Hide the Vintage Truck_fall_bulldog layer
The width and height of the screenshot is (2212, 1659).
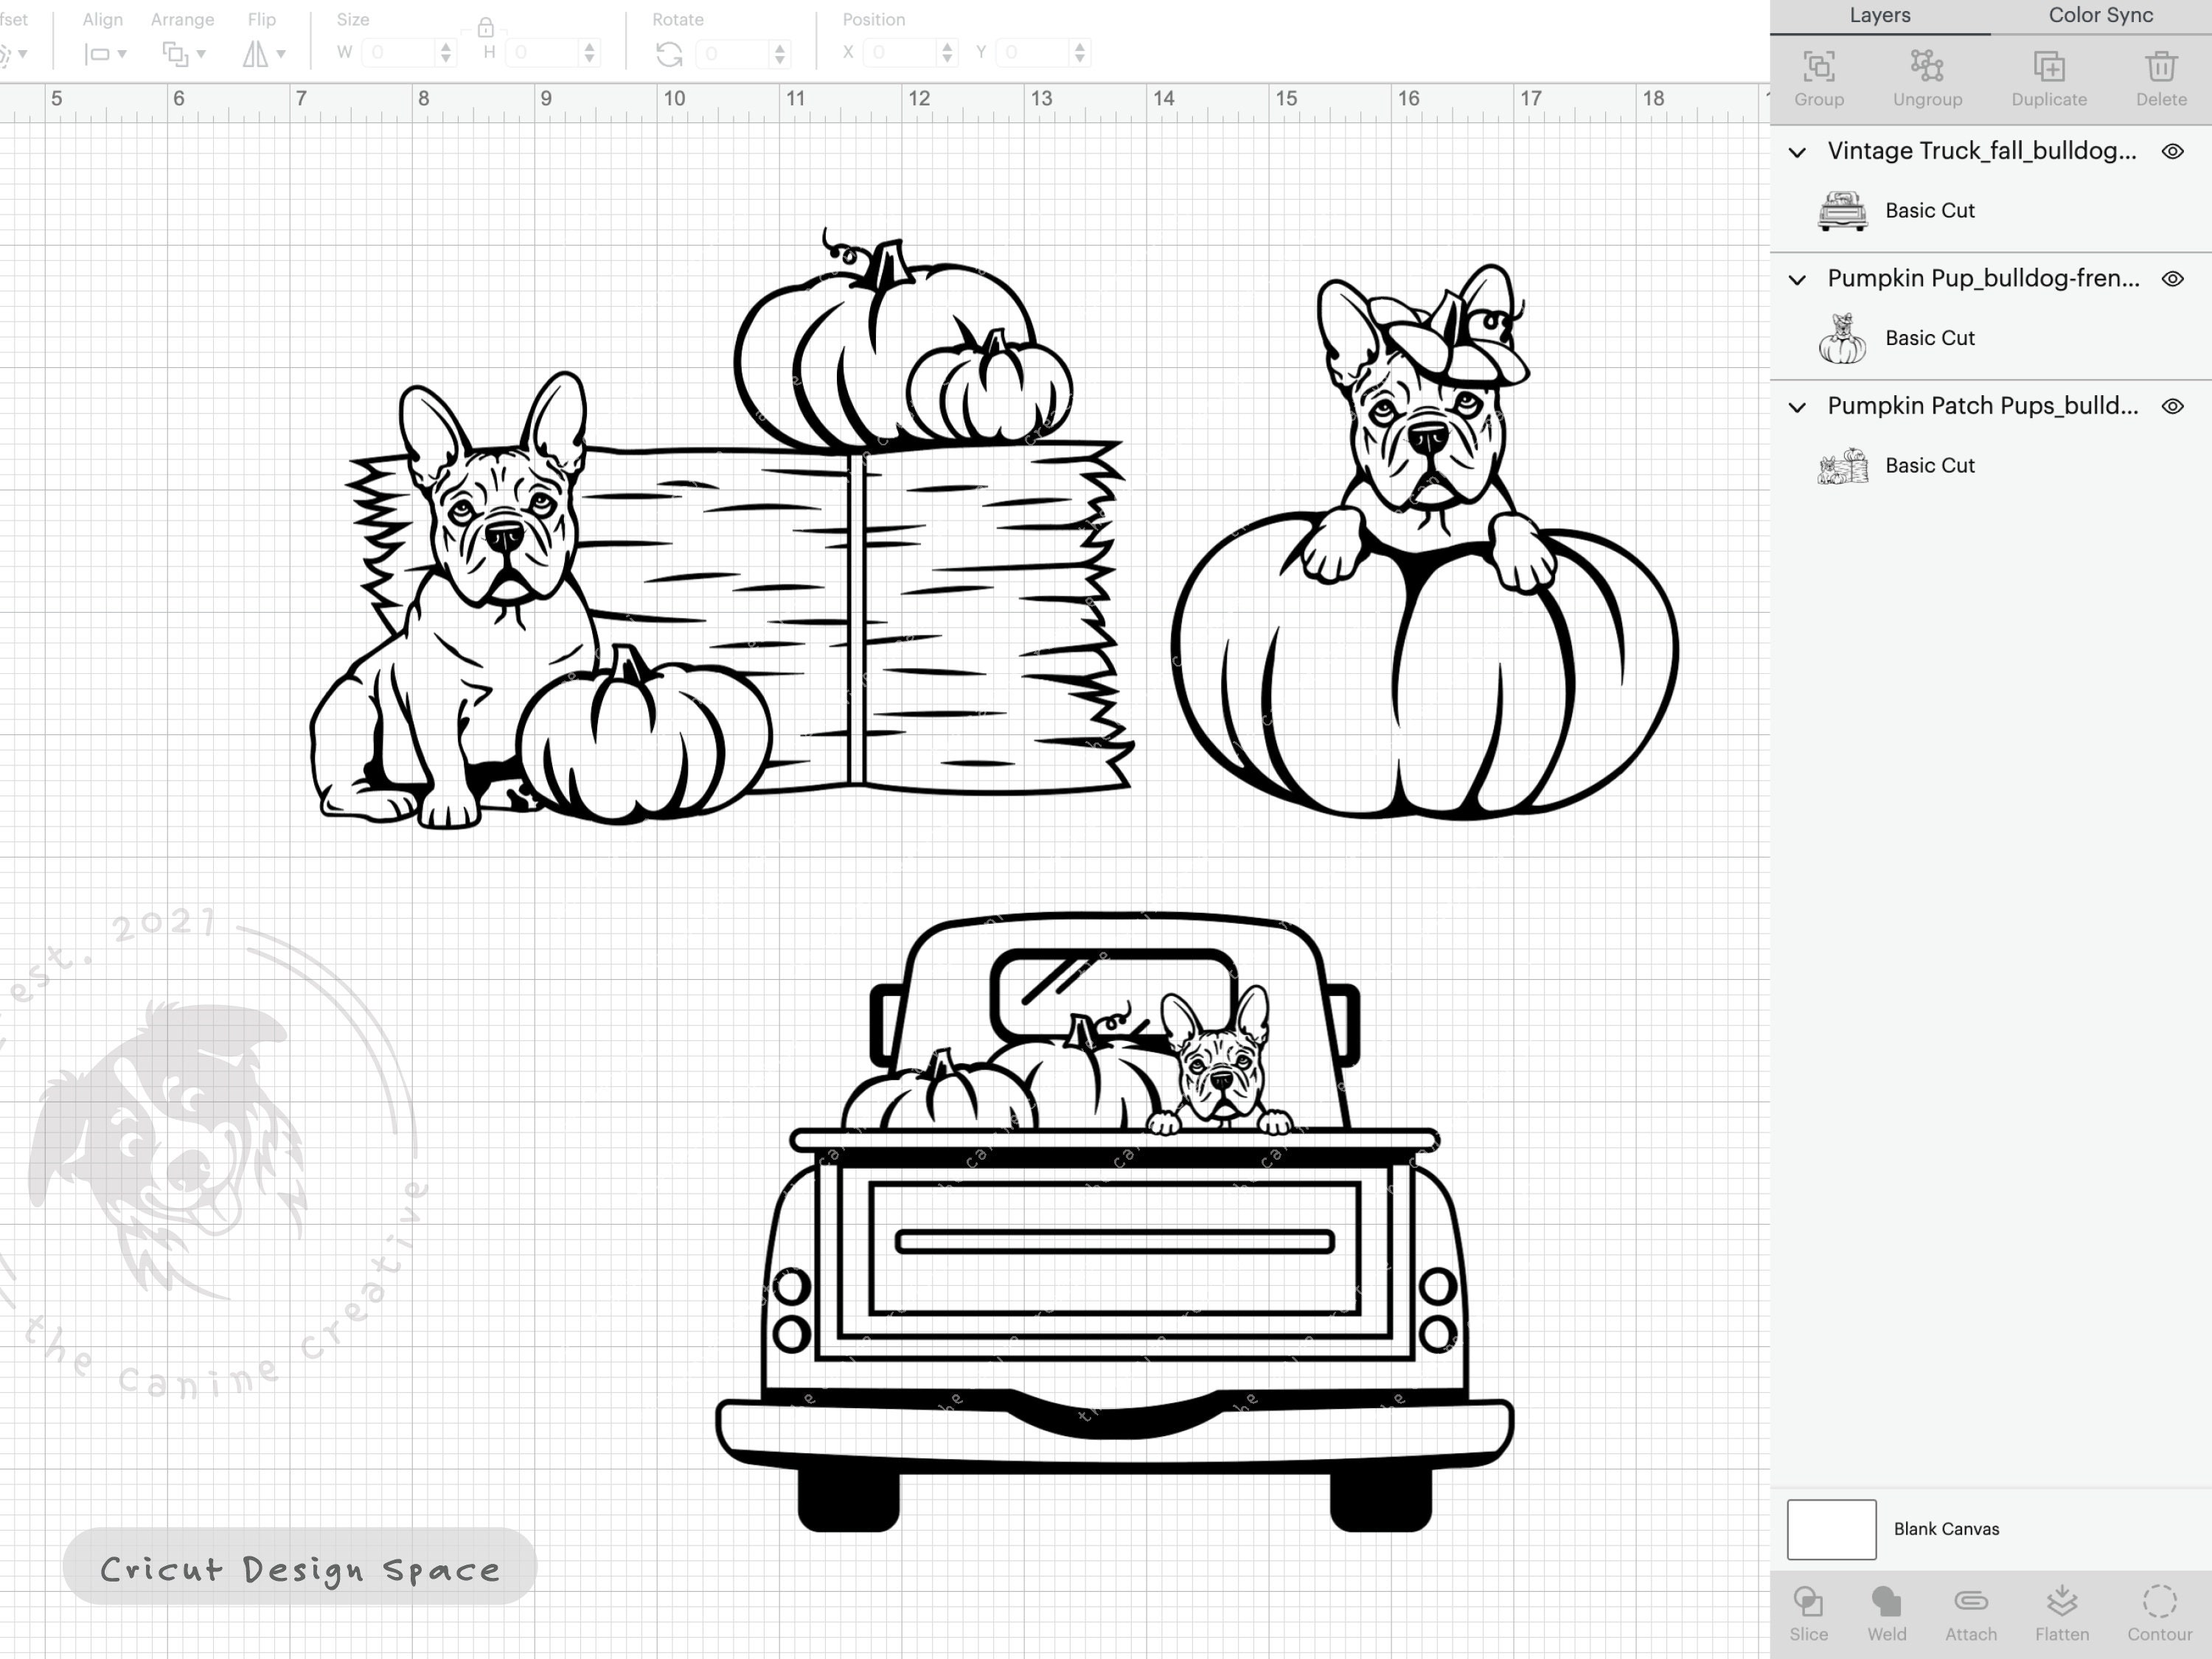[2173, 152]
